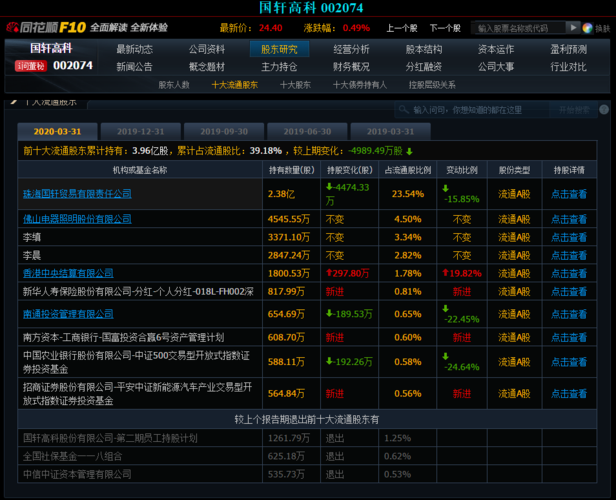Click 点击查看 for 佛山电器照明 row

[x=569, y=219]
